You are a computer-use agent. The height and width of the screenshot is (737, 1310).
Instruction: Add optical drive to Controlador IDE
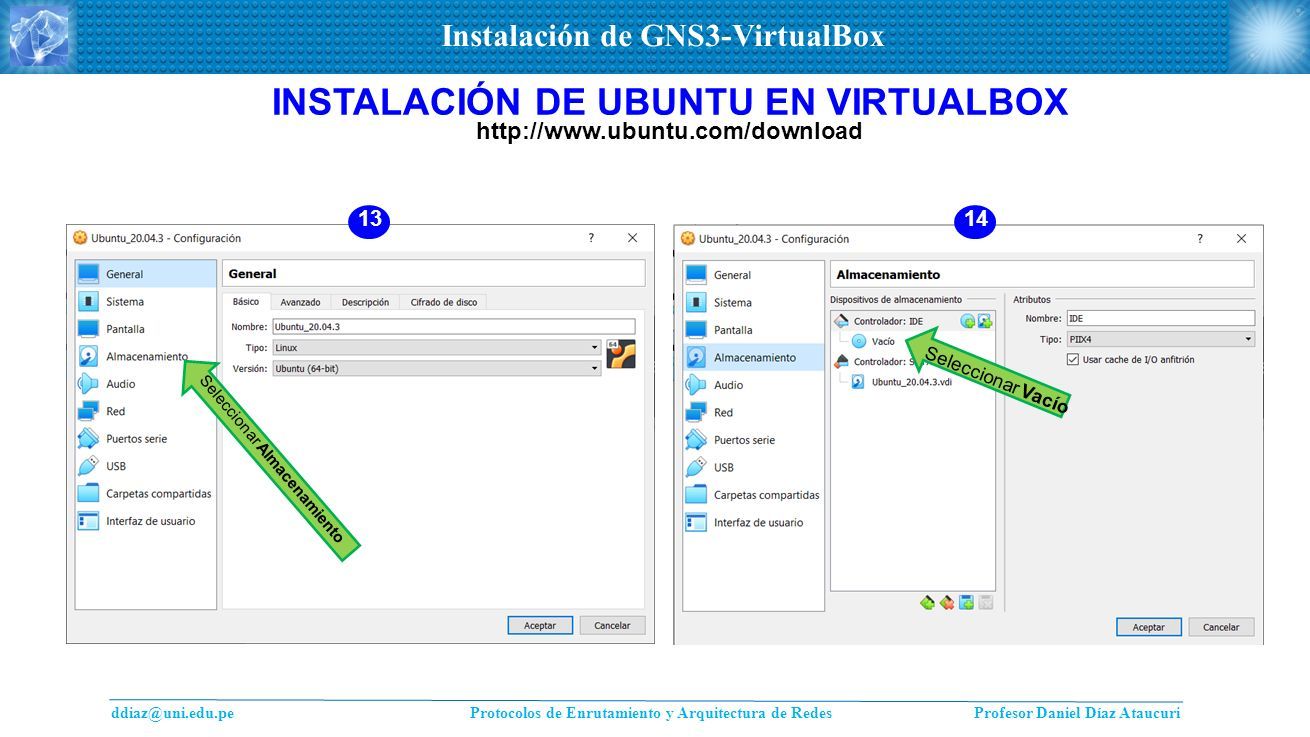point(968,321)
